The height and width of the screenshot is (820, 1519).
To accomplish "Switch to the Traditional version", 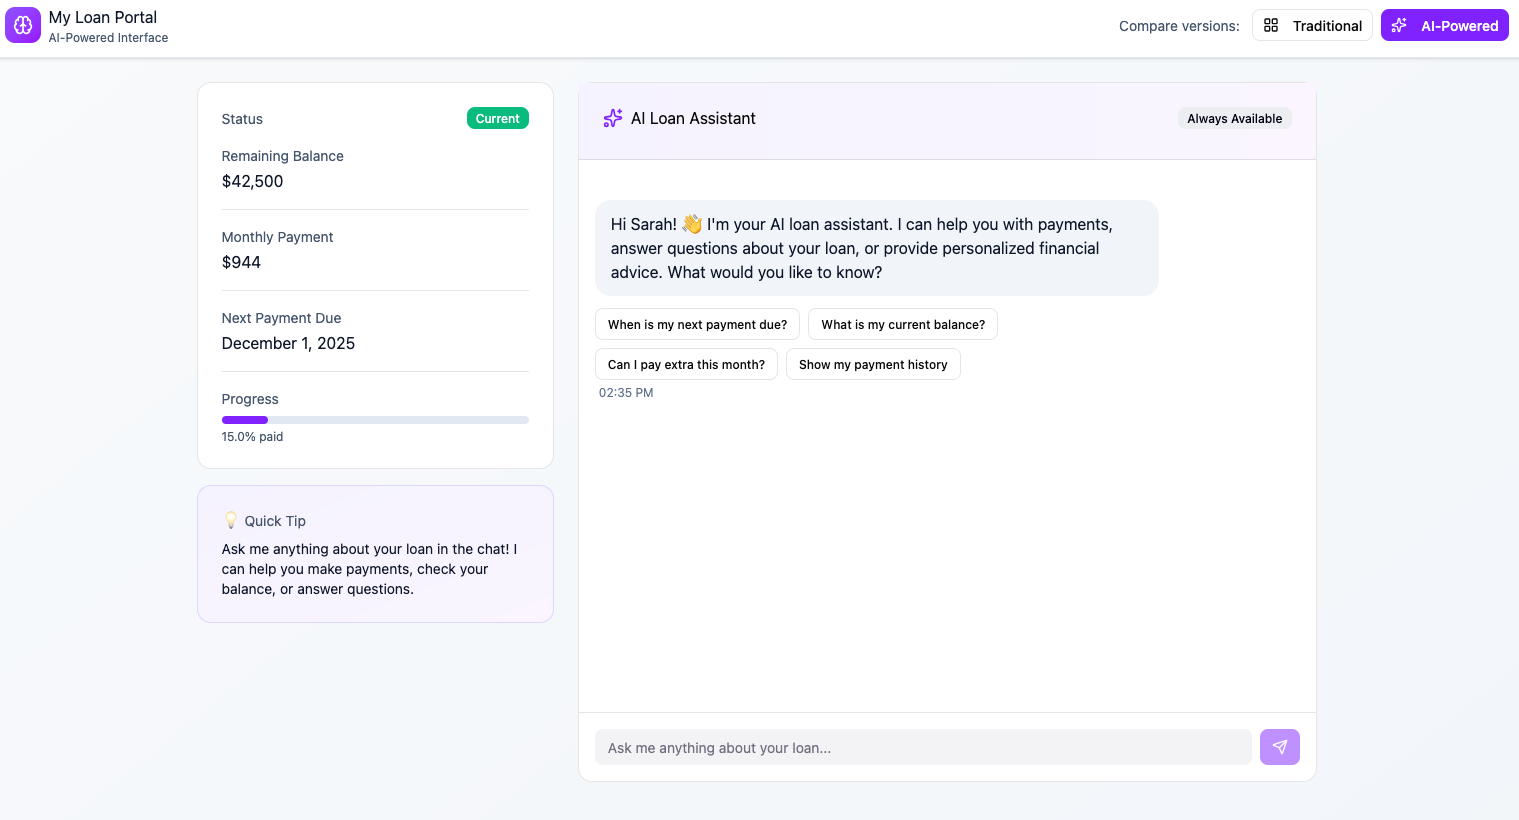I will point(1312,25).
